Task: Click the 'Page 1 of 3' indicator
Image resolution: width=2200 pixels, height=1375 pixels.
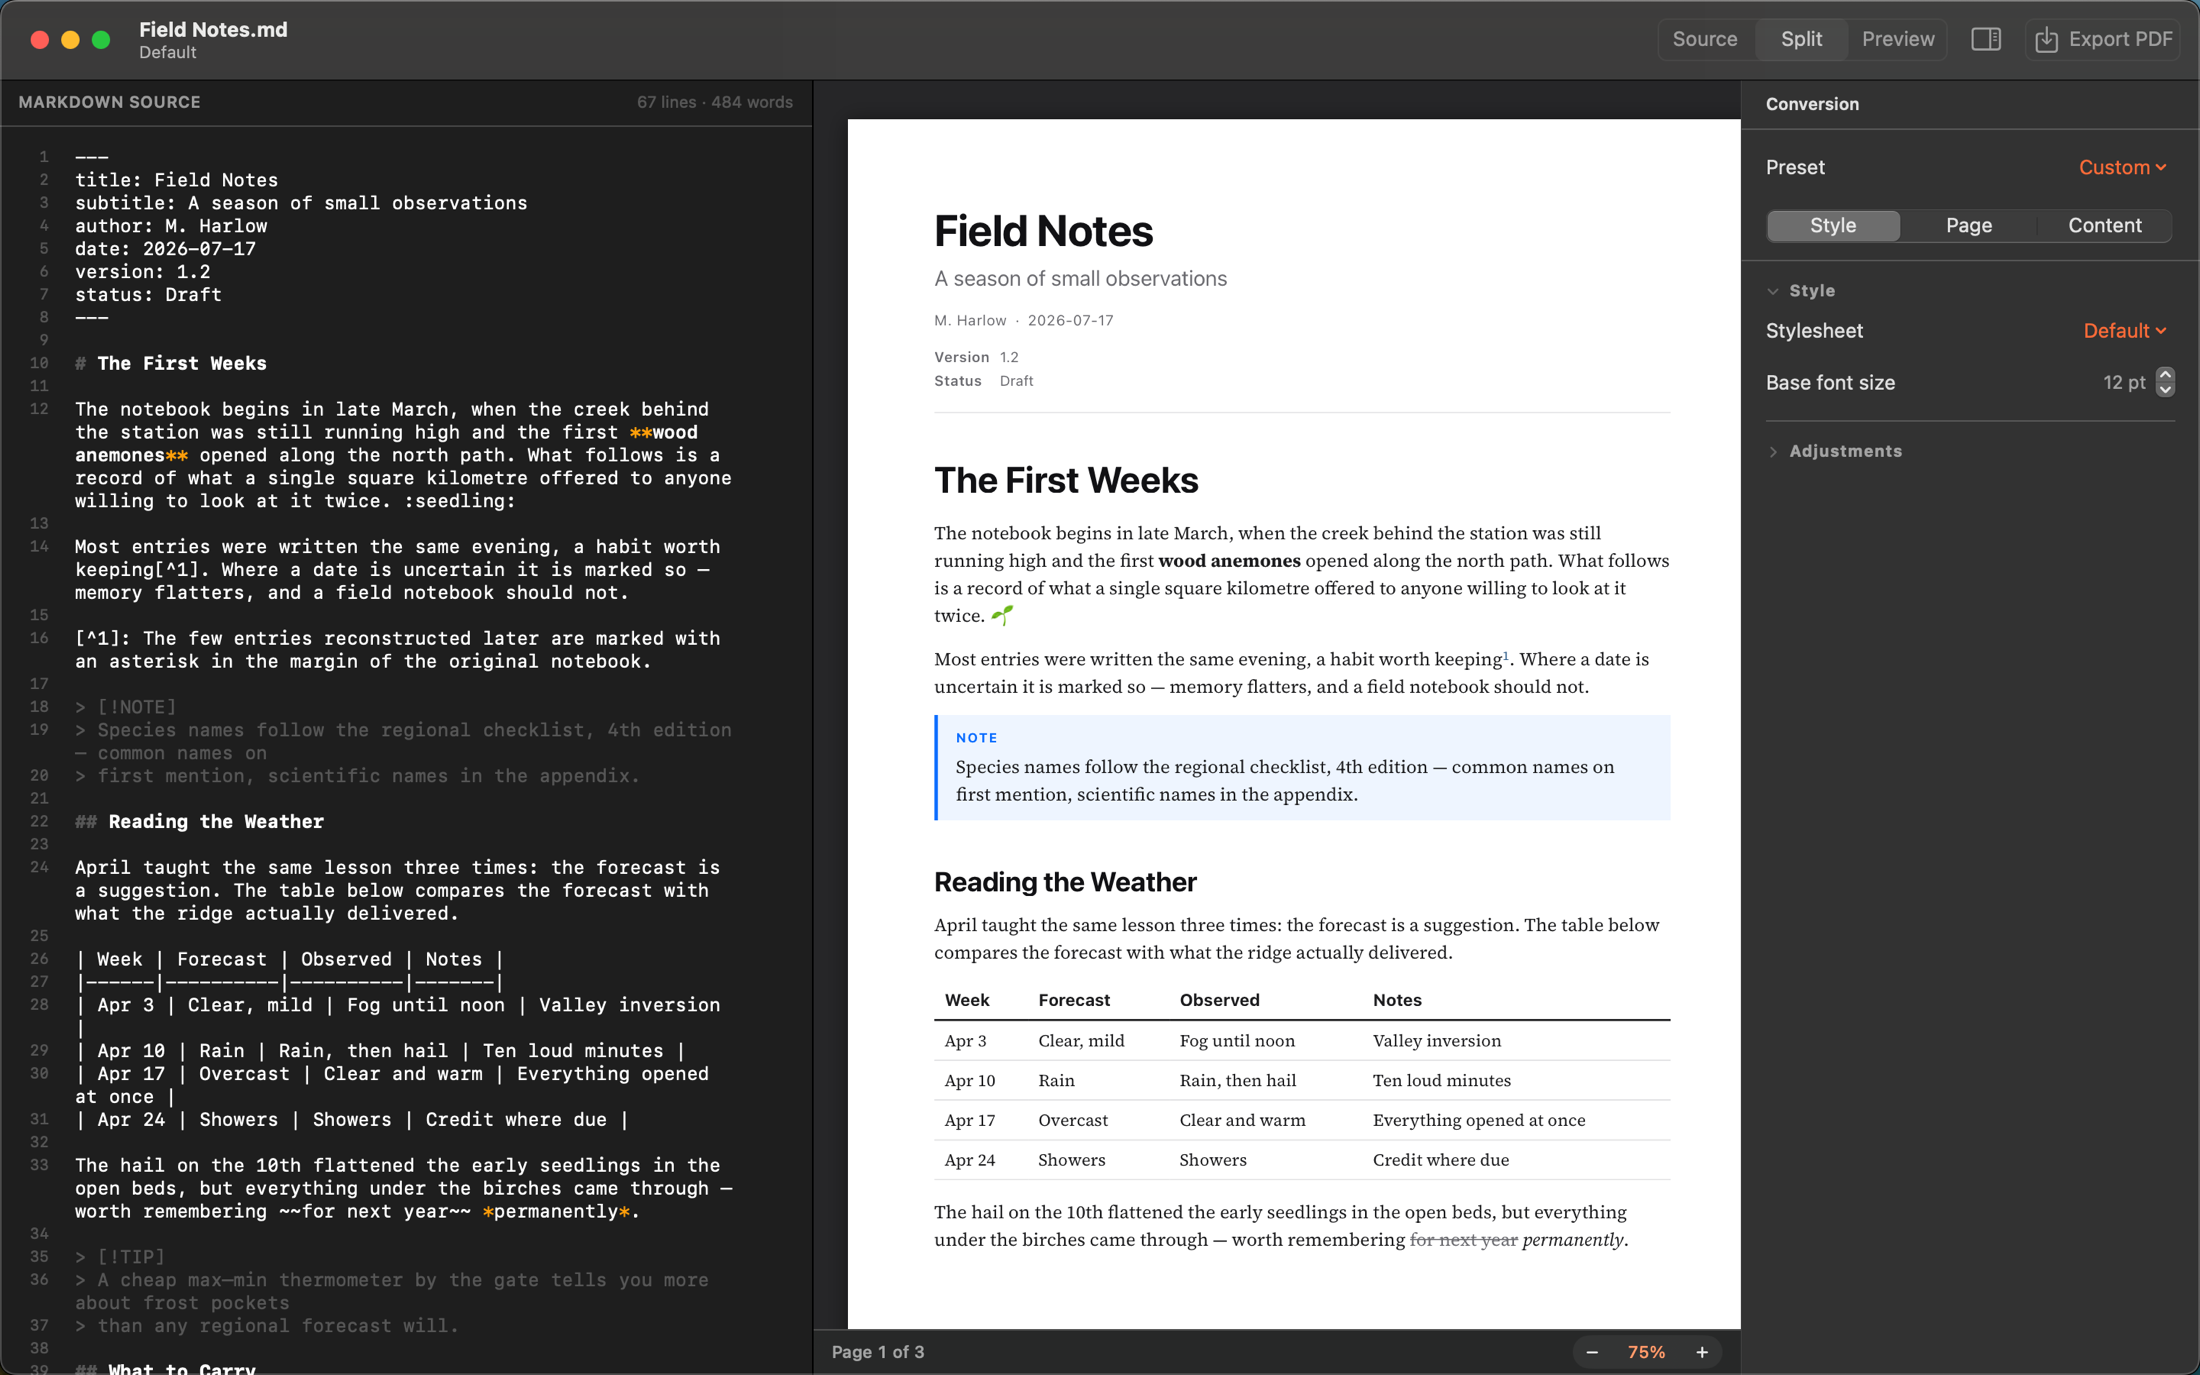Action: [x=877, y=1352]
